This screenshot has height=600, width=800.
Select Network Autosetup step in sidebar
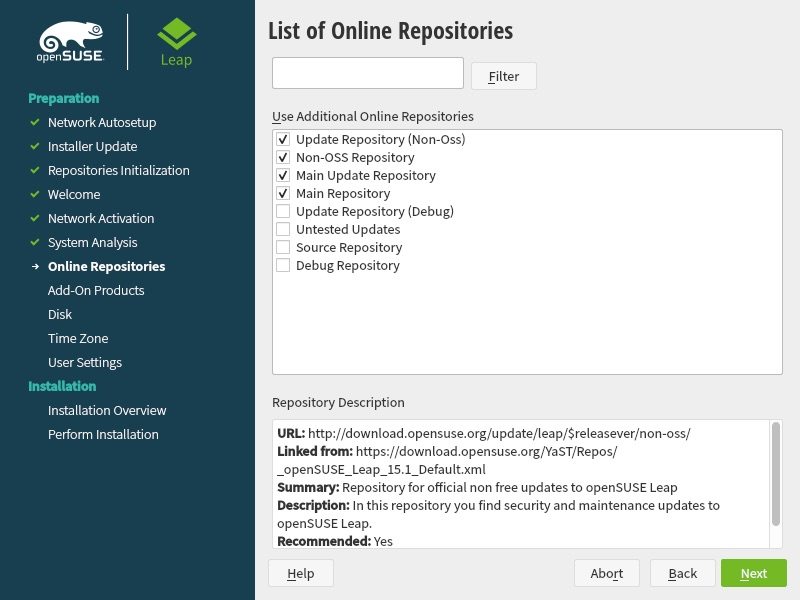tap(102, 122)
